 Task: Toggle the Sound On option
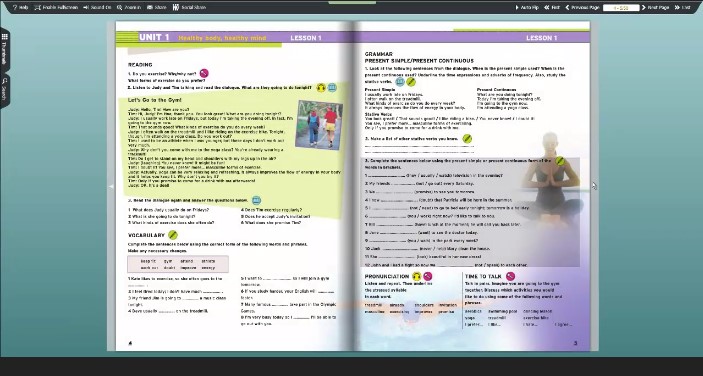point(97,7)
